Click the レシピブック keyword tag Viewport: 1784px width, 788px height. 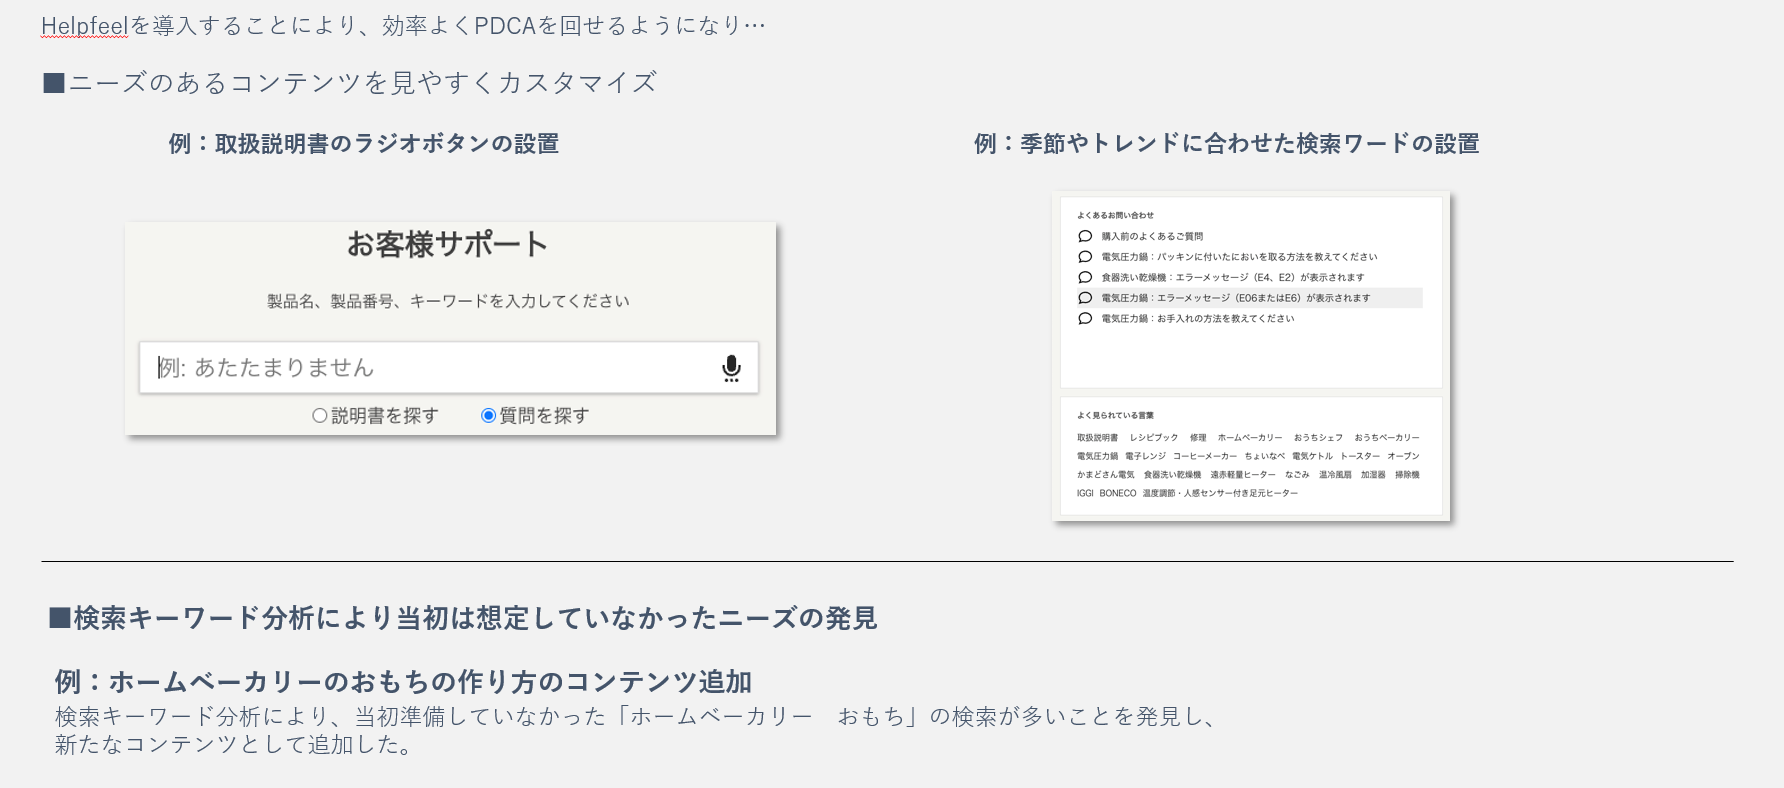click(x=1154, y=438)
